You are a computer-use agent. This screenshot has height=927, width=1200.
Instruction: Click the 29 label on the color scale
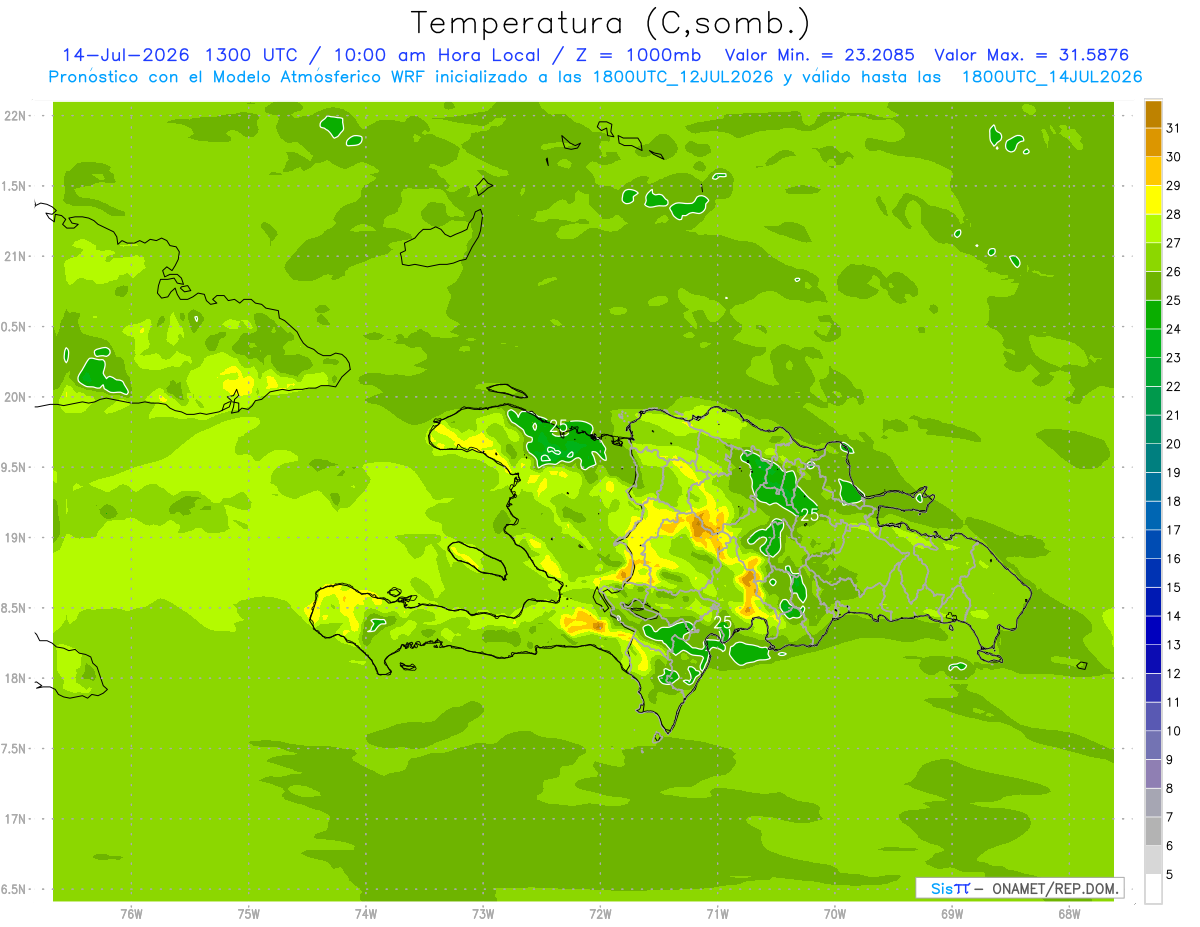tap(1174, 186)
